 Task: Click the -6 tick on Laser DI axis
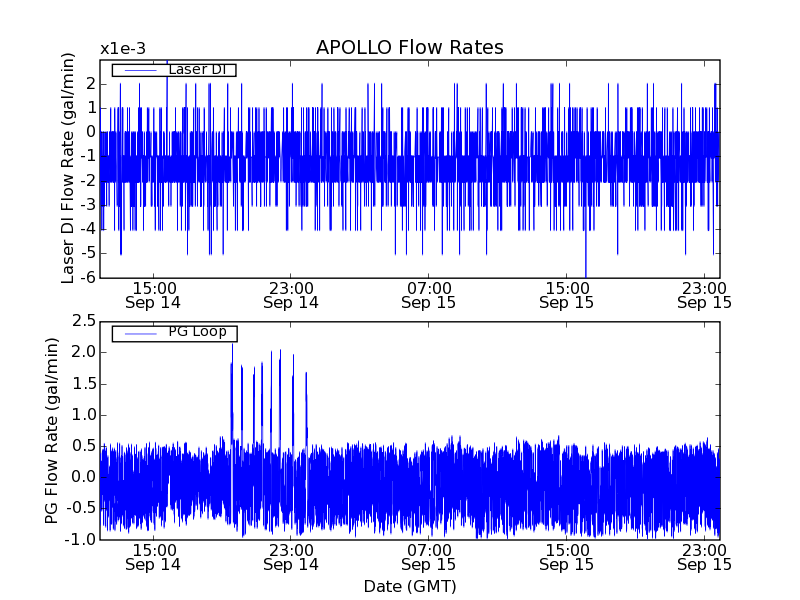[x=88, y=277]
